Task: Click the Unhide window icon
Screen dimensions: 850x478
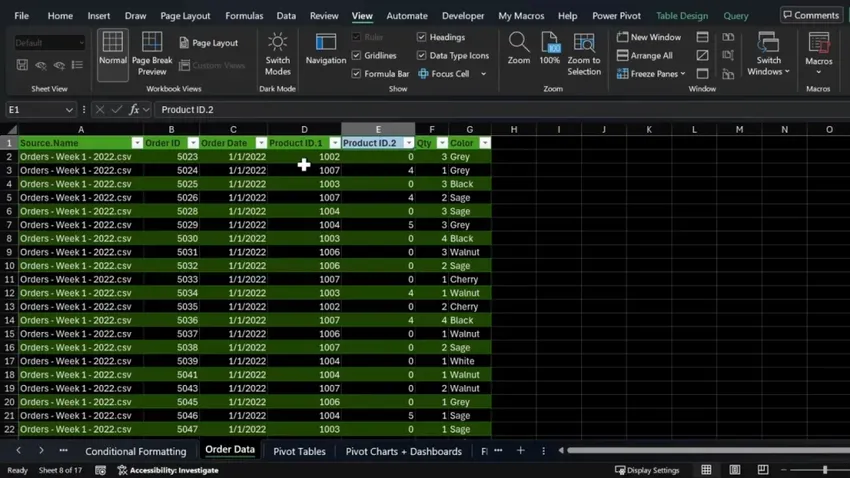Action: (x=703, y=74)
